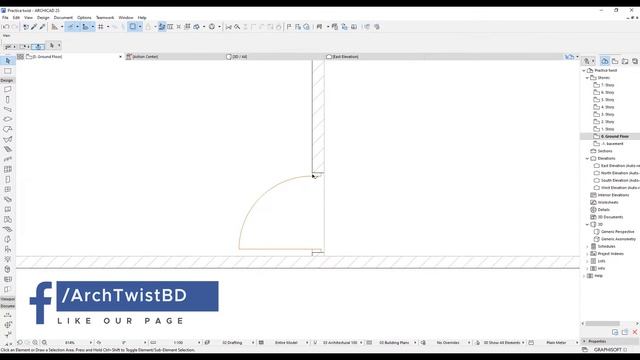The image size is (640, 360).
Task: Open the scale 1:100 dropdown in the status bar
Action: click(199, 343)
